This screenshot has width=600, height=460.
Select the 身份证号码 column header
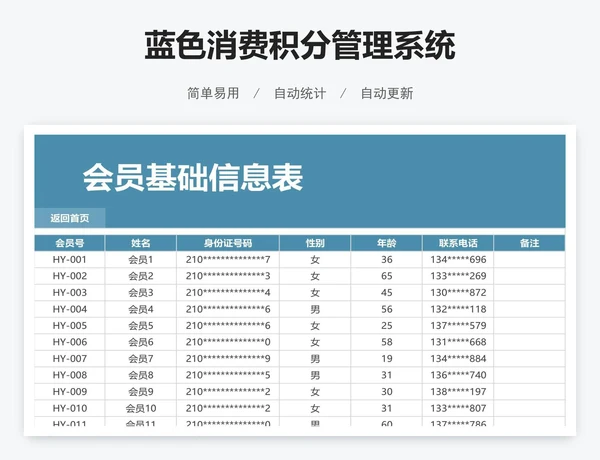click(x=228, y=243)
